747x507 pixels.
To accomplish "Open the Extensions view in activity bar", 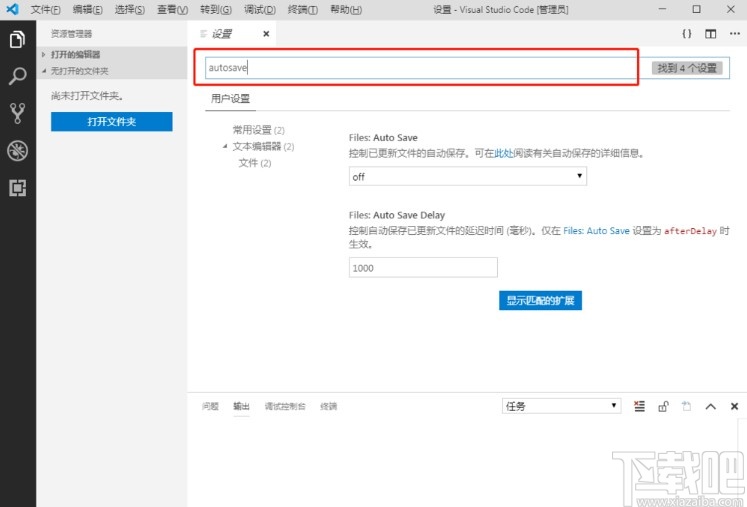I will (x=17, y=188).
